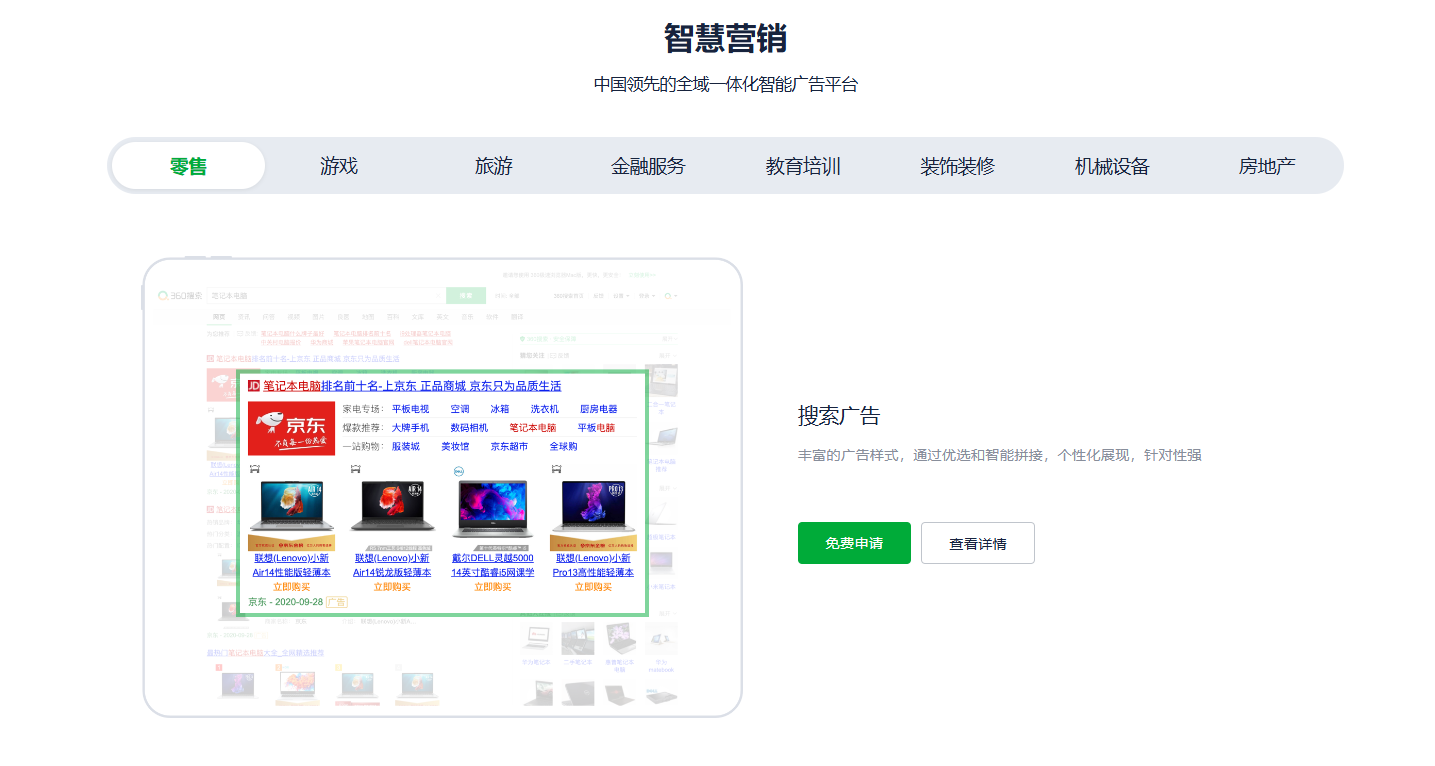Click 立即购买 under Air14锐龙版
This screenshot has height=766, width=1435.
392,587
